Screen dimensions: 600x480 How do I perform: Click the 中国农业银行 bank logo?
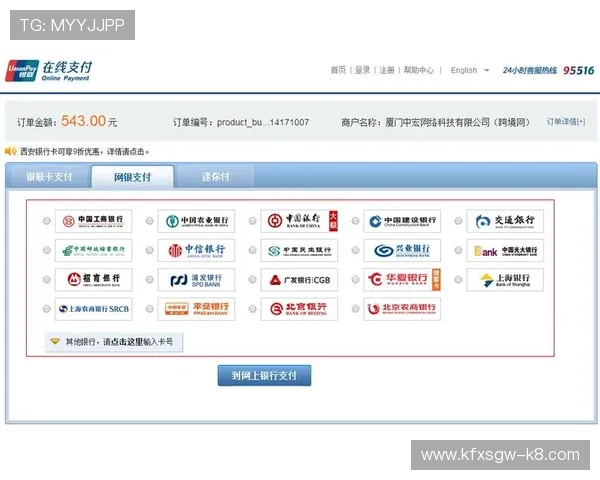click(196, 221)
